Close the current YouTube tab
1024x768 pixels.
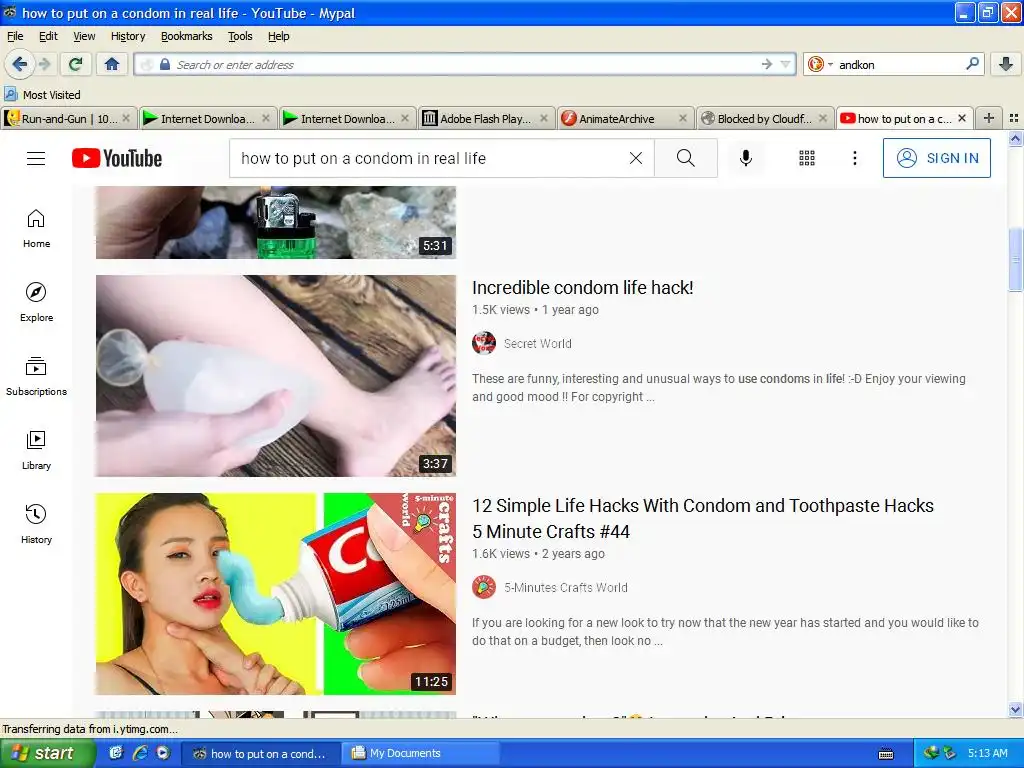tap(962, 118)
